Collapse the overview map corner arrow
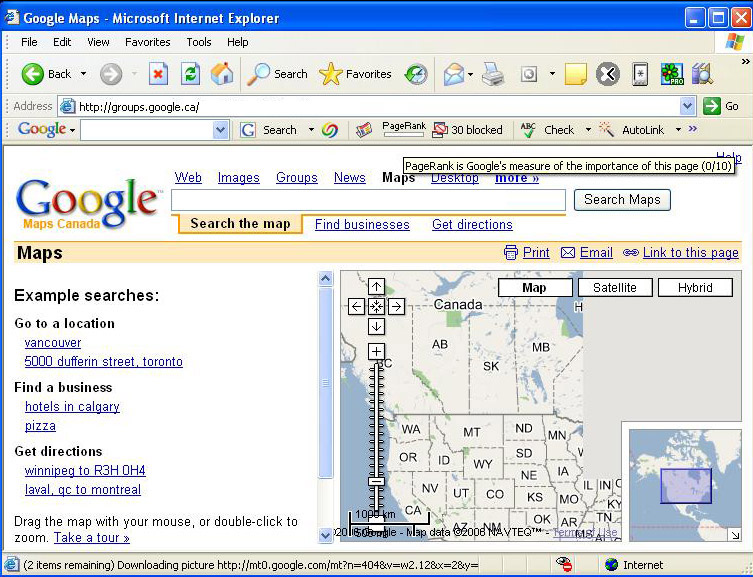 [735, 535]
